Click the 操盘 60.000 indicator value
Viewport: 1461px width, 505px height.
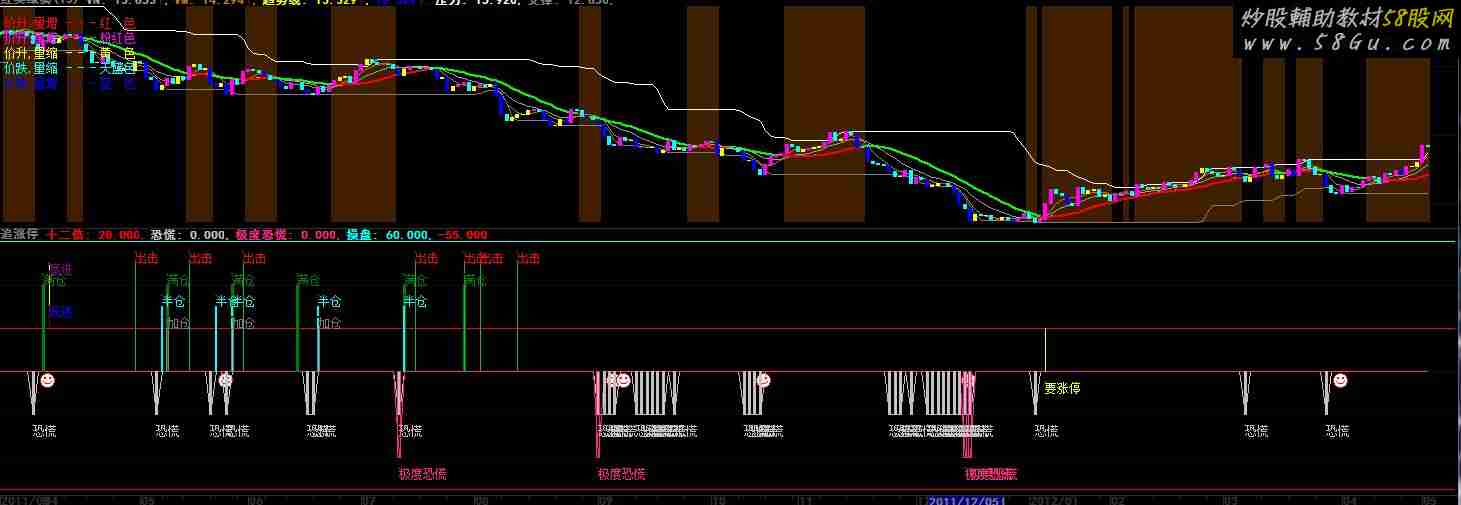386,234
